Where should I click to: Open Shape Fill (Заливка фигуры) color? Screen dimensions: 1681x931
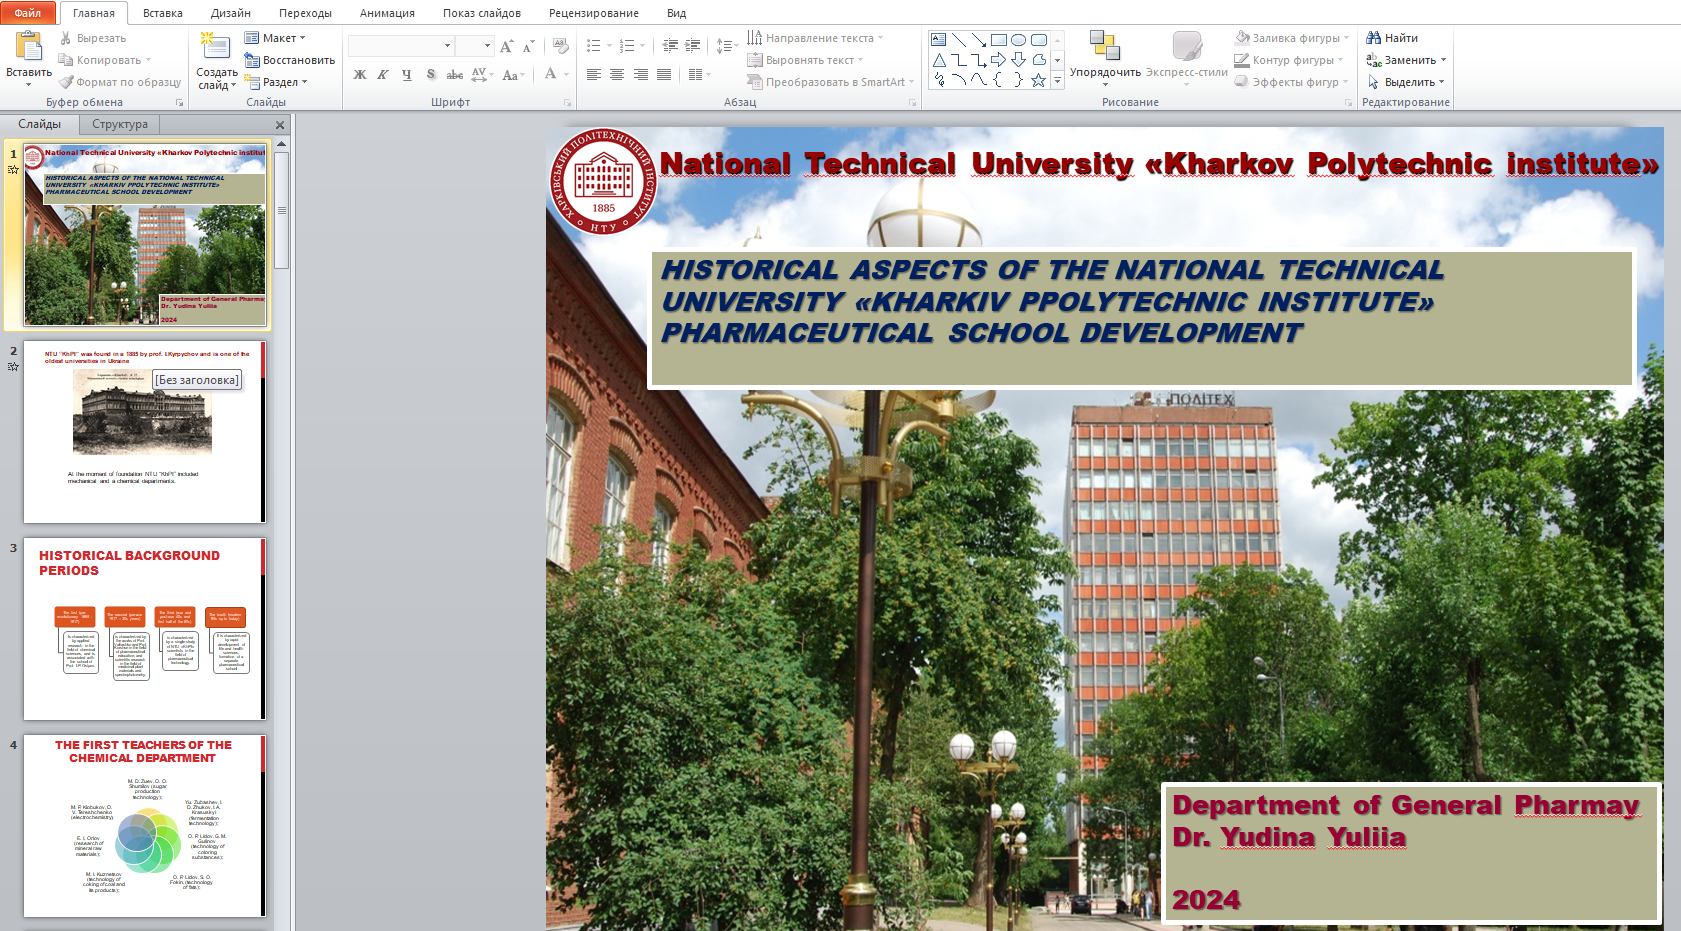pyautogui.click(x=1292, y=38)
